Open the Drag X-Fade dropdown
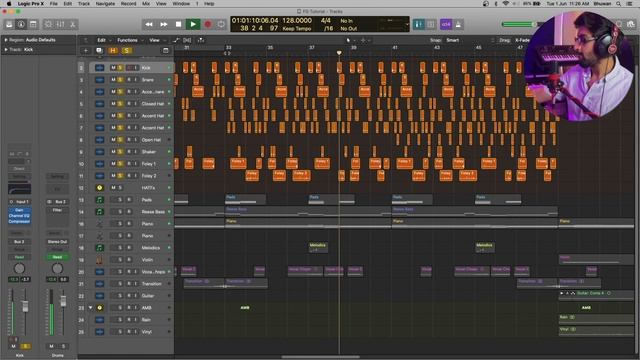The height and width of the screenshot is (360, 640). click(x=522, y=40)
